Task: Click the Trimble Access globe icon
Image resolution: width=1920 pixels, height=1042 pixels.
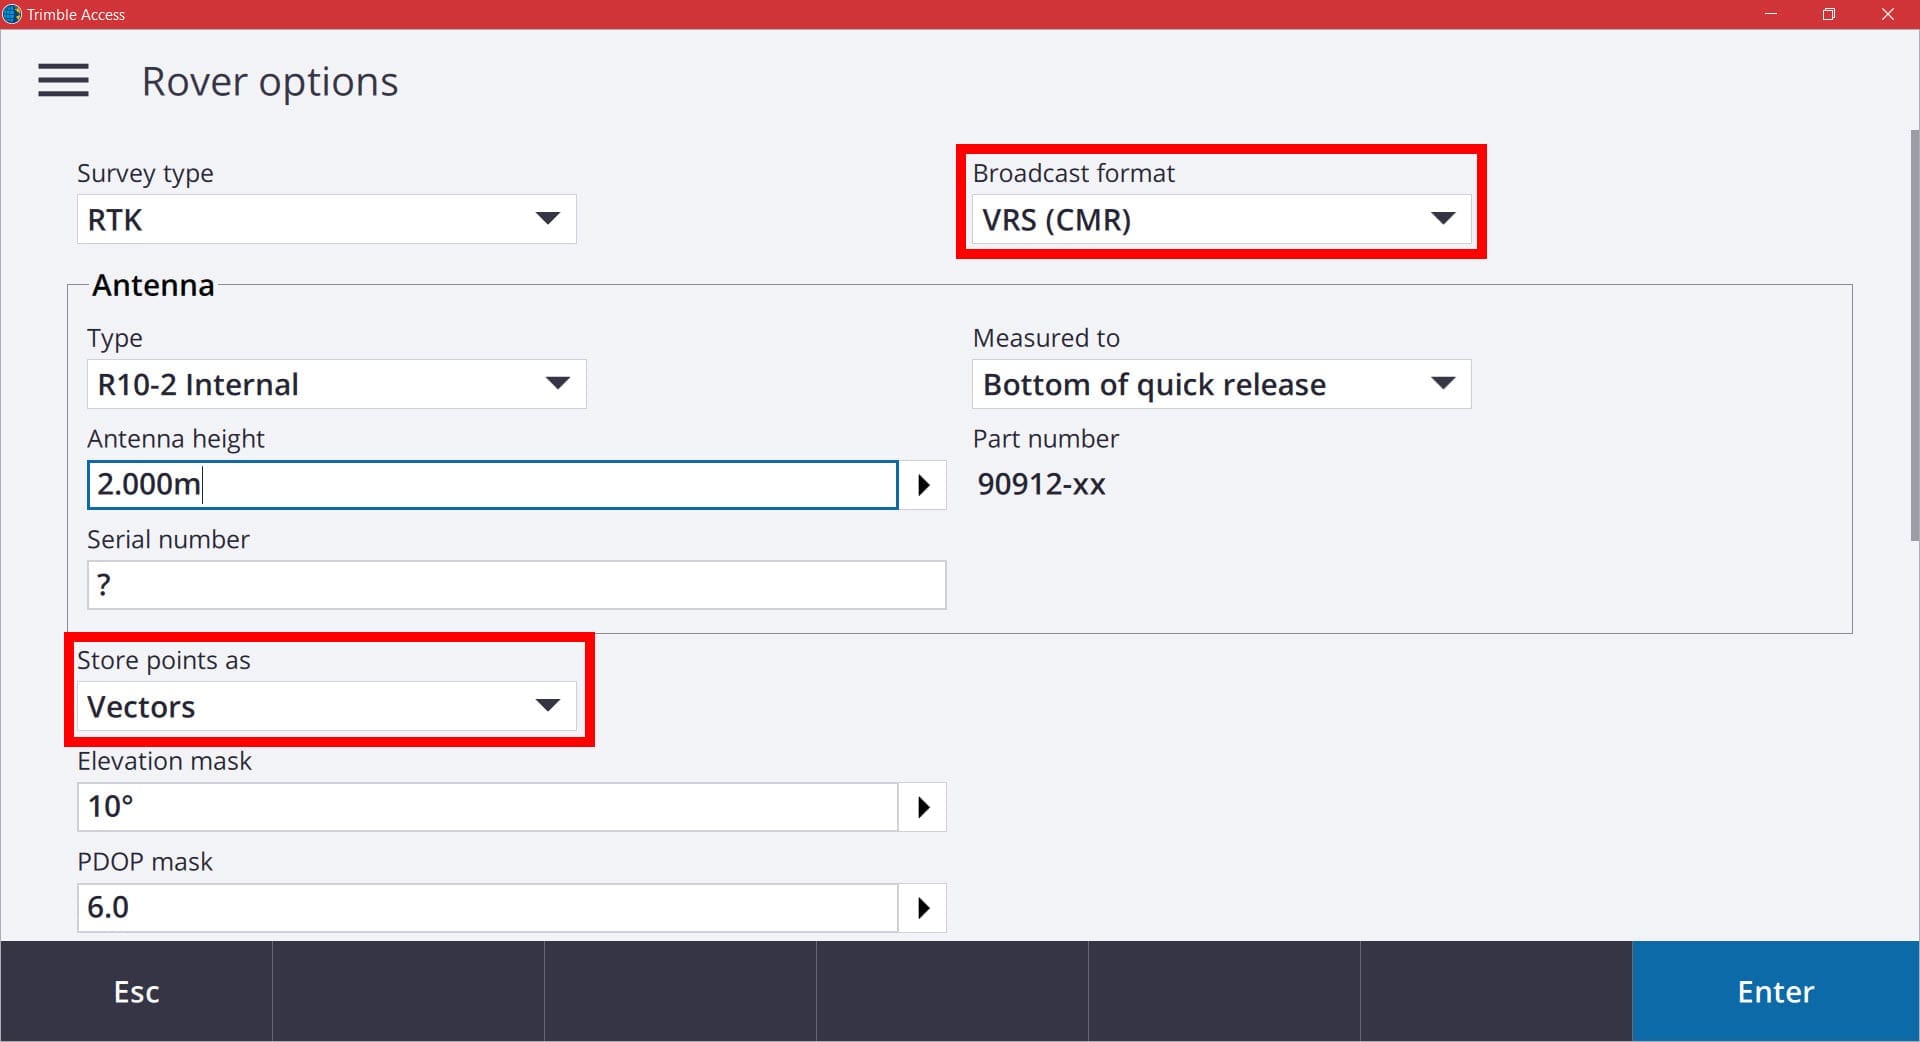Action: click(x=12, y=14)
